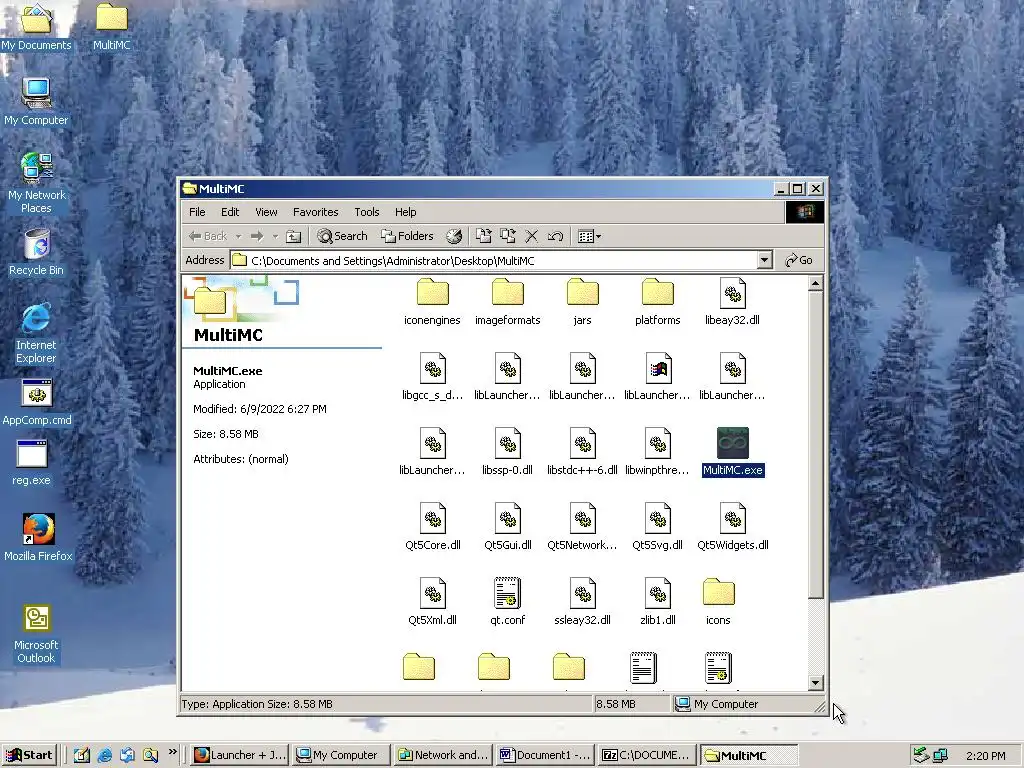Select the Qt5Core.dll file

pos(432,528)
